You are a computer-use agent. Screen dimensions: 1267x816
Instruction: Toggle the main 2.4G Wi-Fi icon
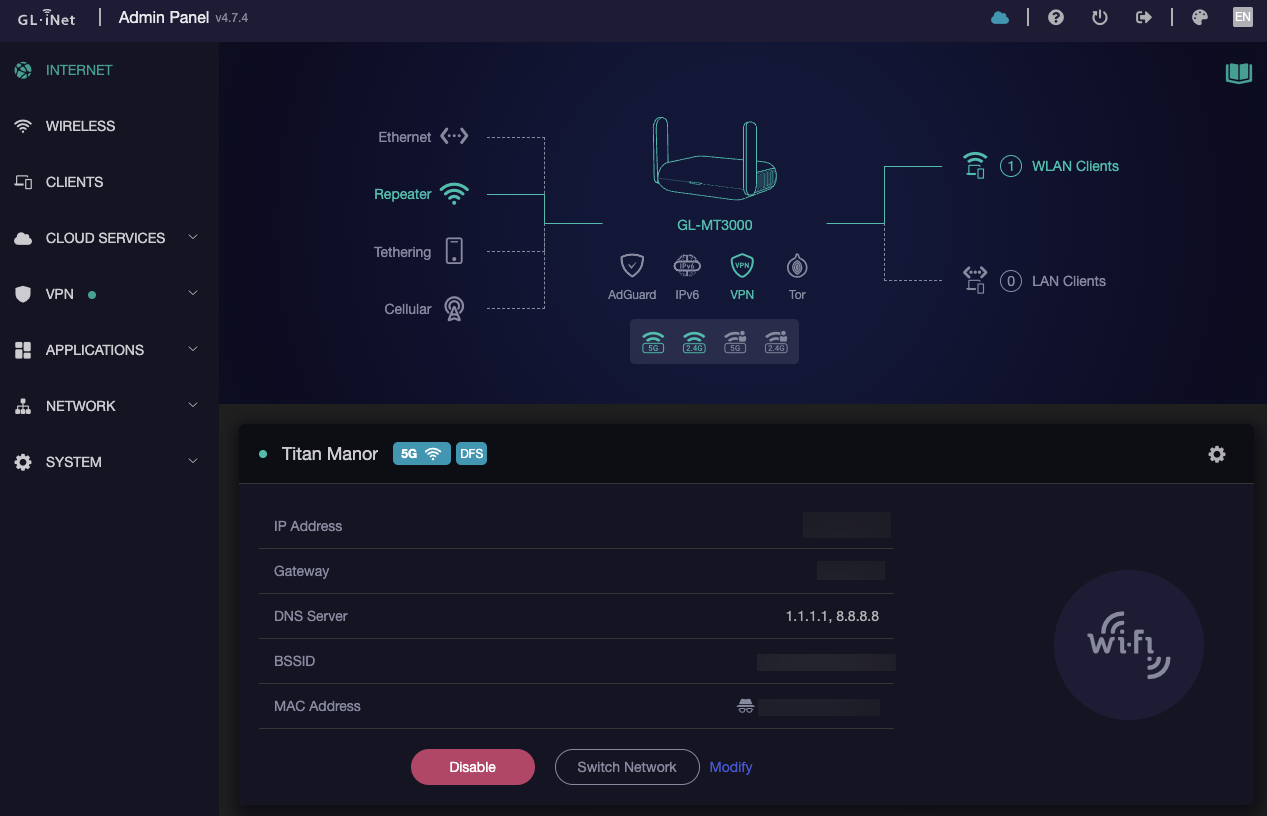(x=694, y=342)
